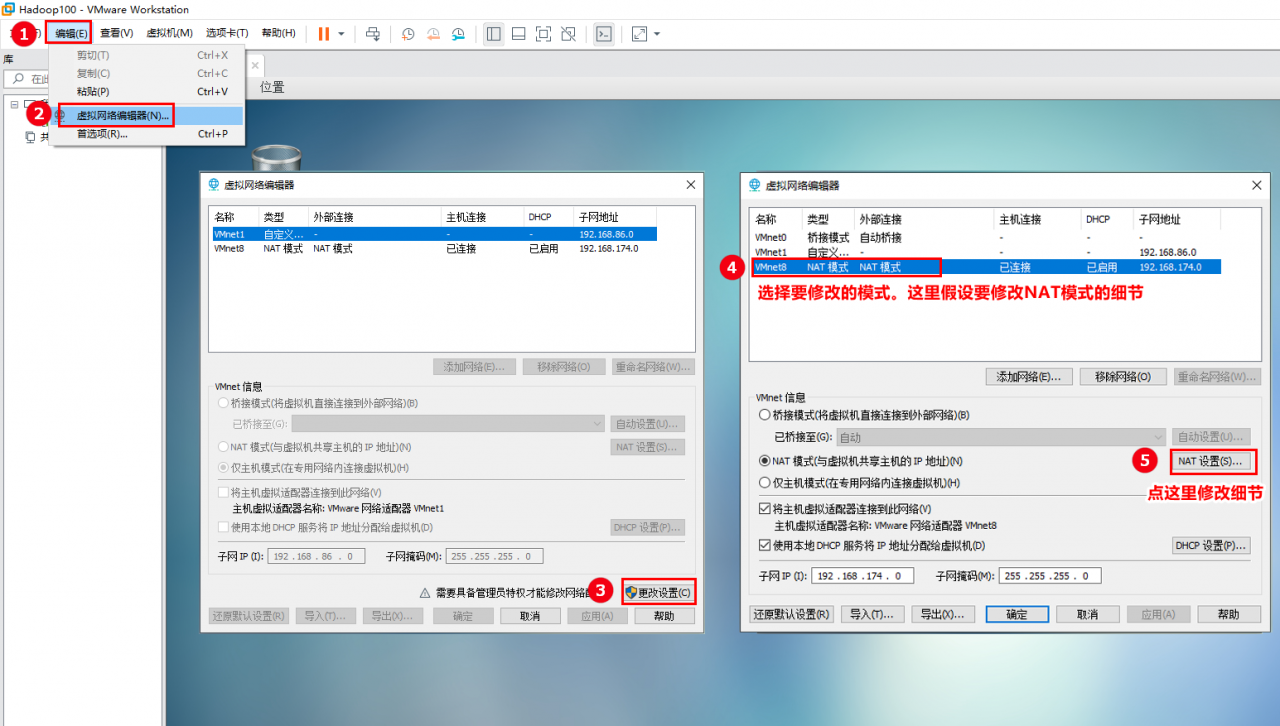Click NAT 设置(S)... button in right dialog
Image resolution: width=1280 pixels, height=726 pixels.
point(1211,462)
